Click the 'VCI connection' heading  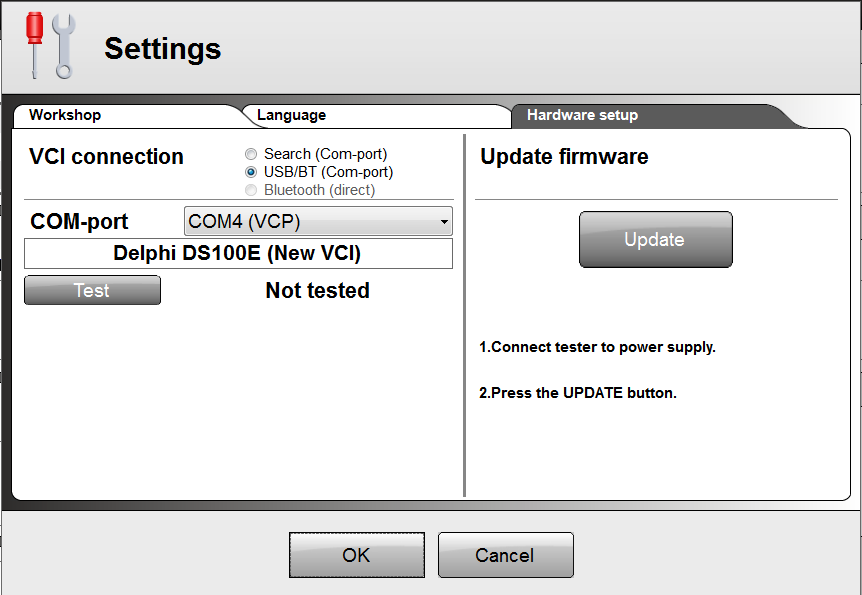tap(106, 157)
